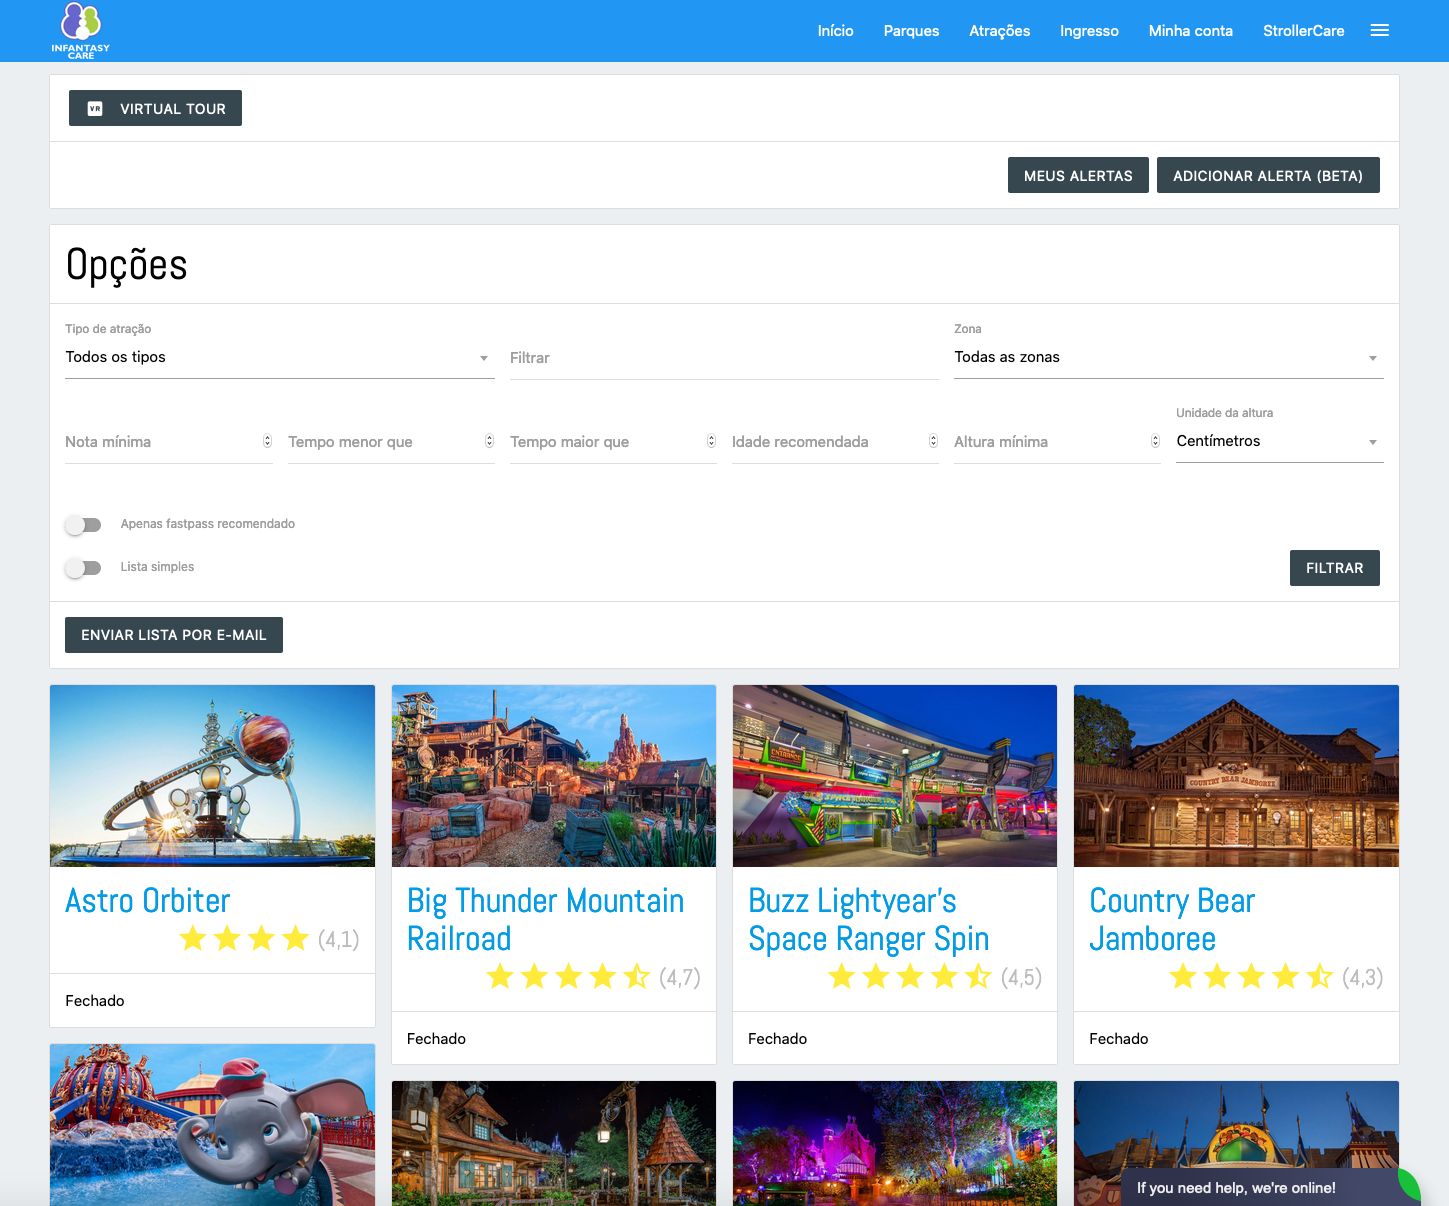
Task: Click the Tempo maior que stepper arrows
Action: 711,441
